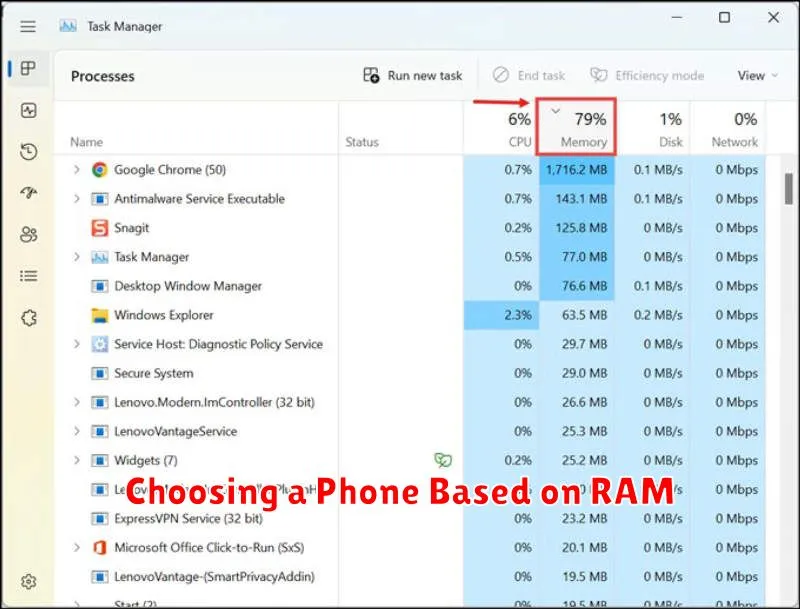Open the Startup apps sidebar icon
The height and width of the screenshot is (609, 800).
tap(29, 193)
